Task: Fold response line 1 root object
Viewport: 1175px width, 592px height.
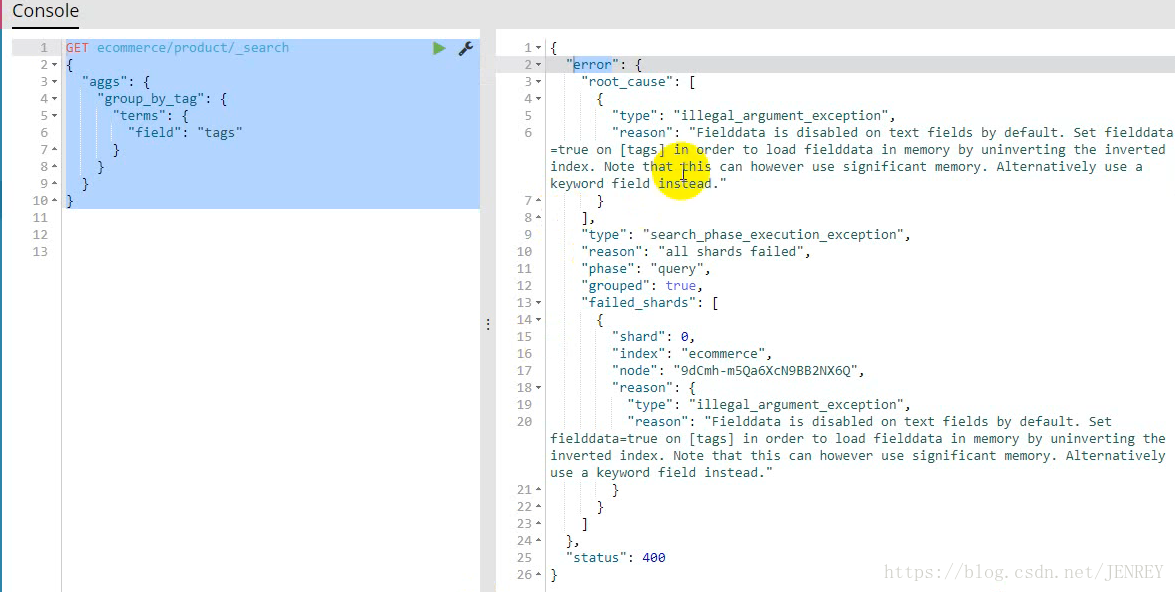Action: (x=538, y=48)
